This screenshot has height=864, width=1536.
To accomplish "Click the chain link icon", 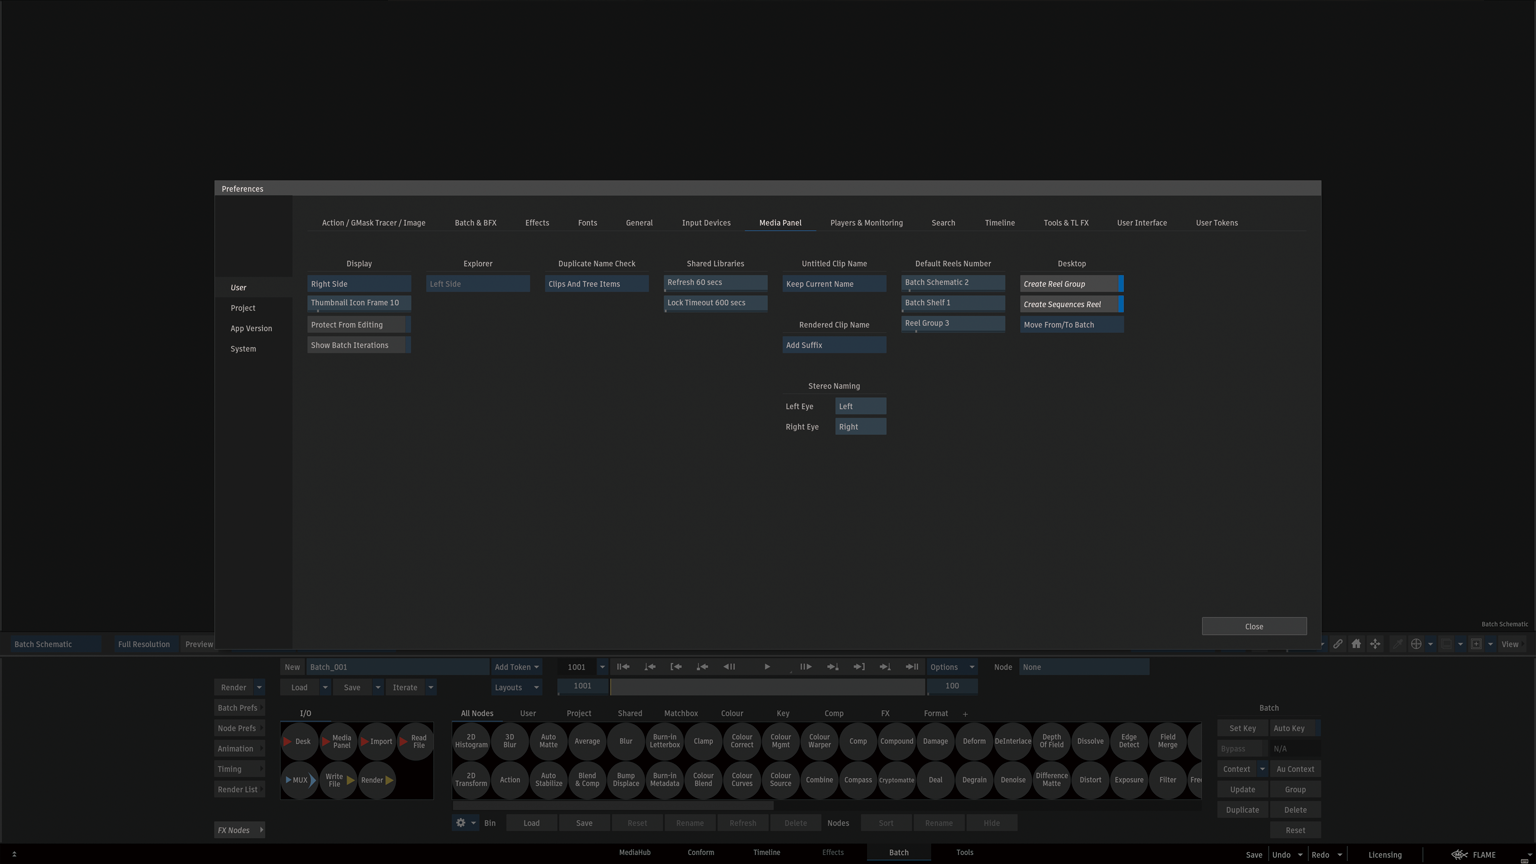I will [1337, 644].
